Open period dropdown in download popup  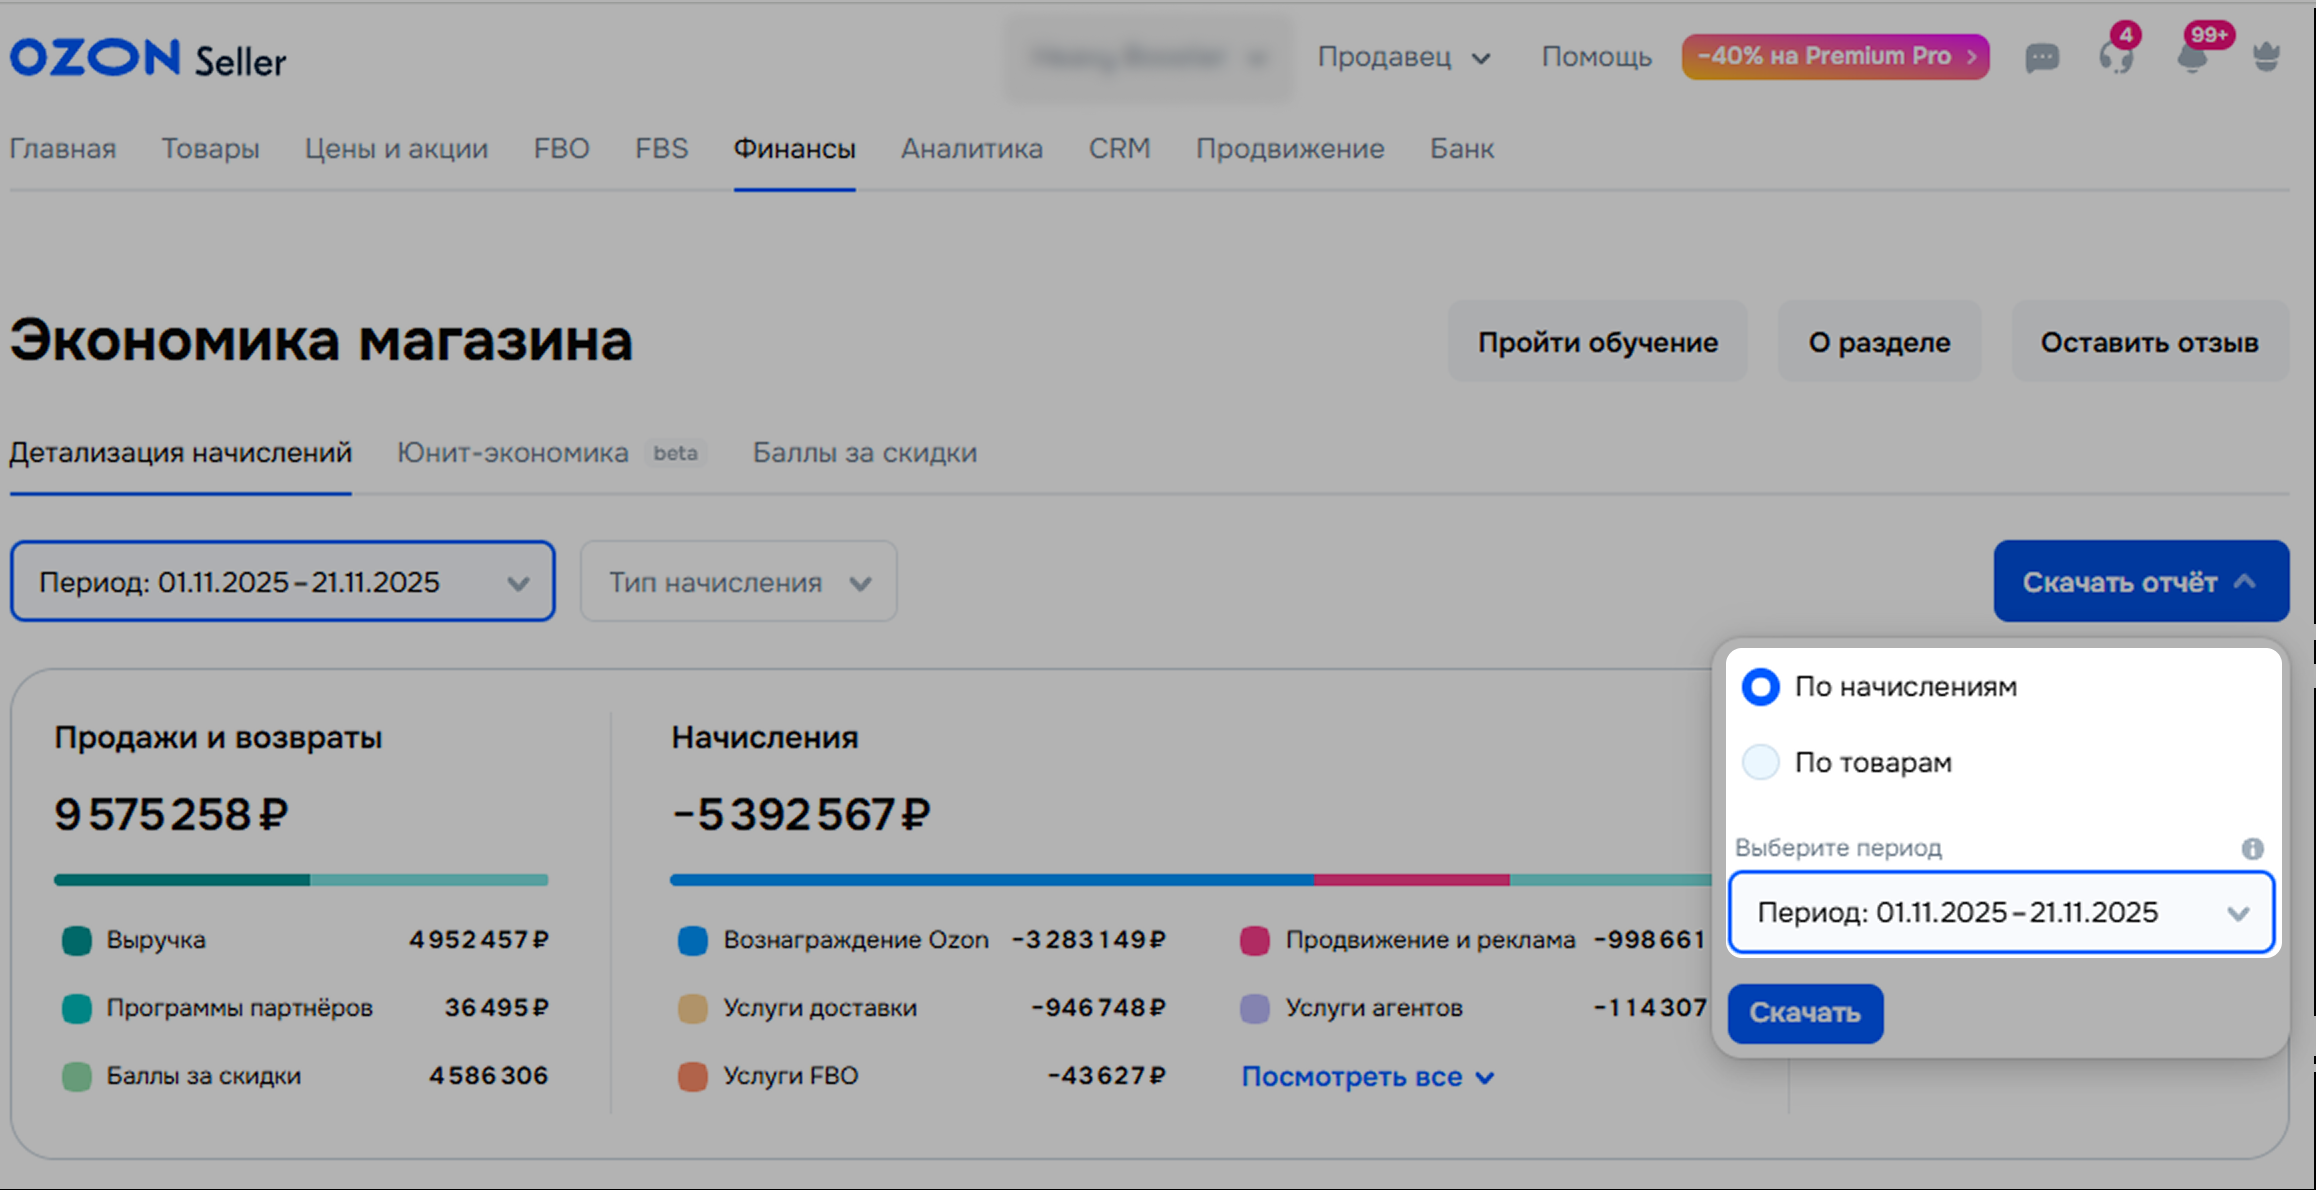[2001, 912]
